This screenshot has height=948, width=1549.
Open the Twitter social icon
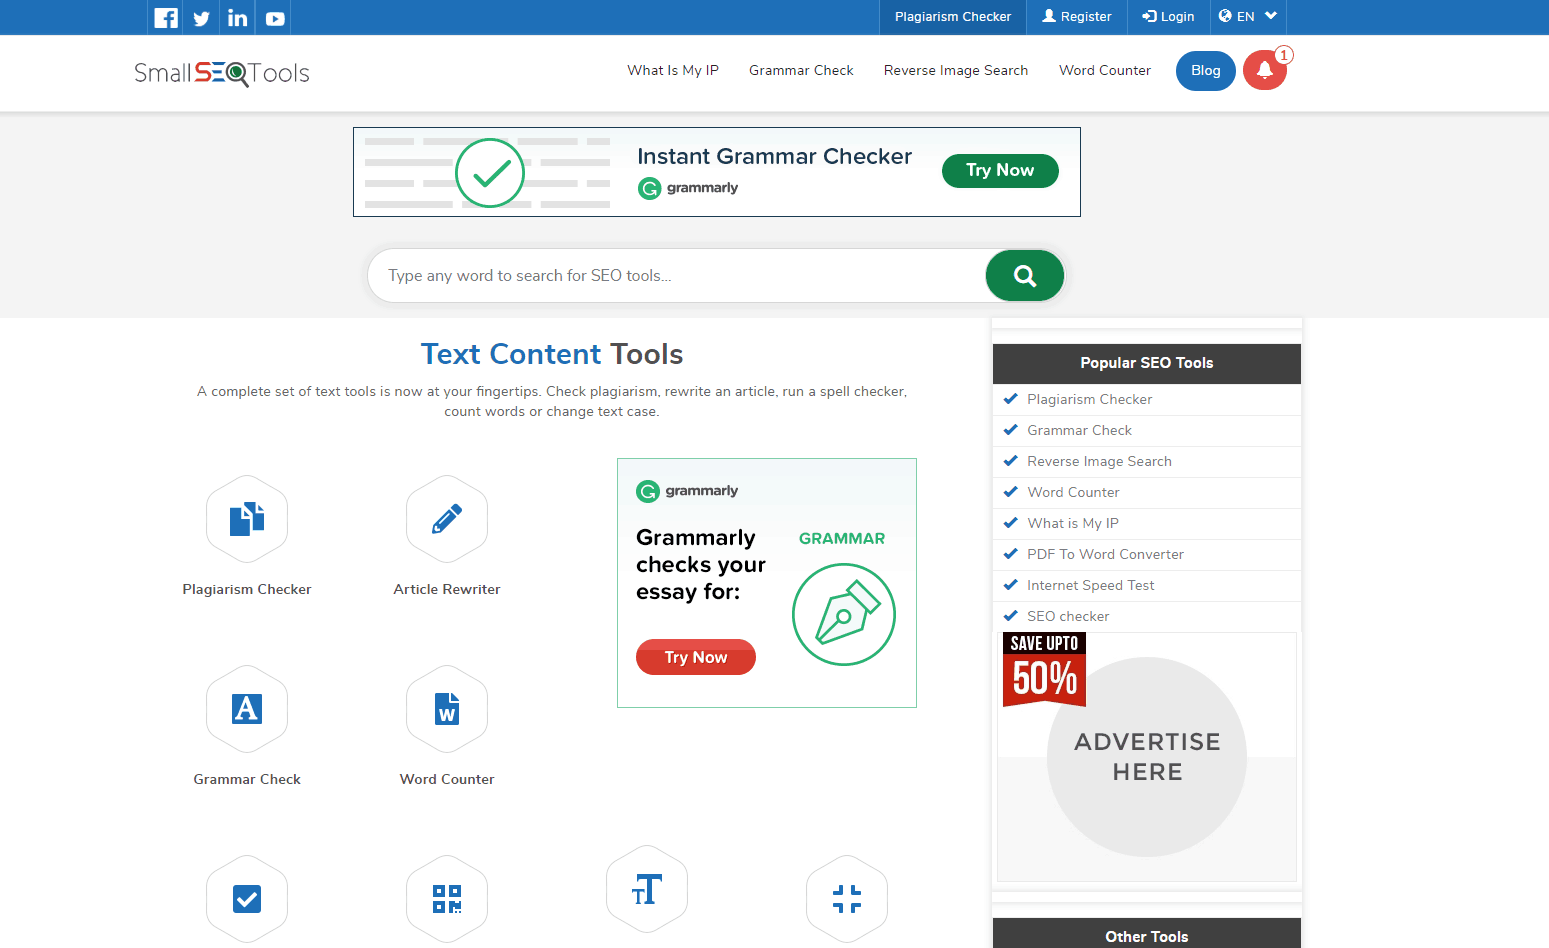[202, 17]
